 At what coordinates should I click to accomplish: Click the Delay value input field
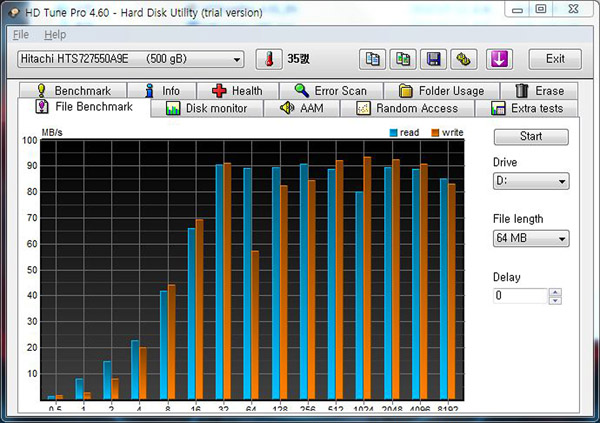[520, 296]
